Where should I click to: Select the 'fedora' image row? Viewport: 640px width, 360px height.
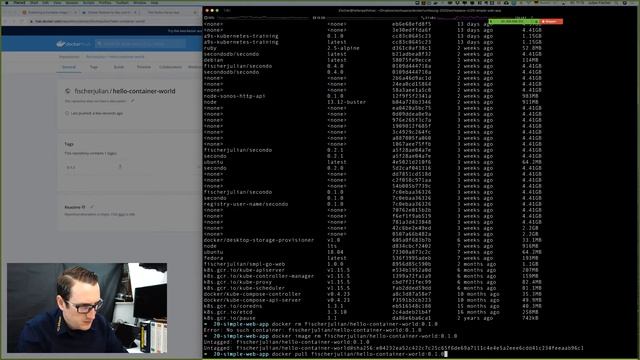372,258
